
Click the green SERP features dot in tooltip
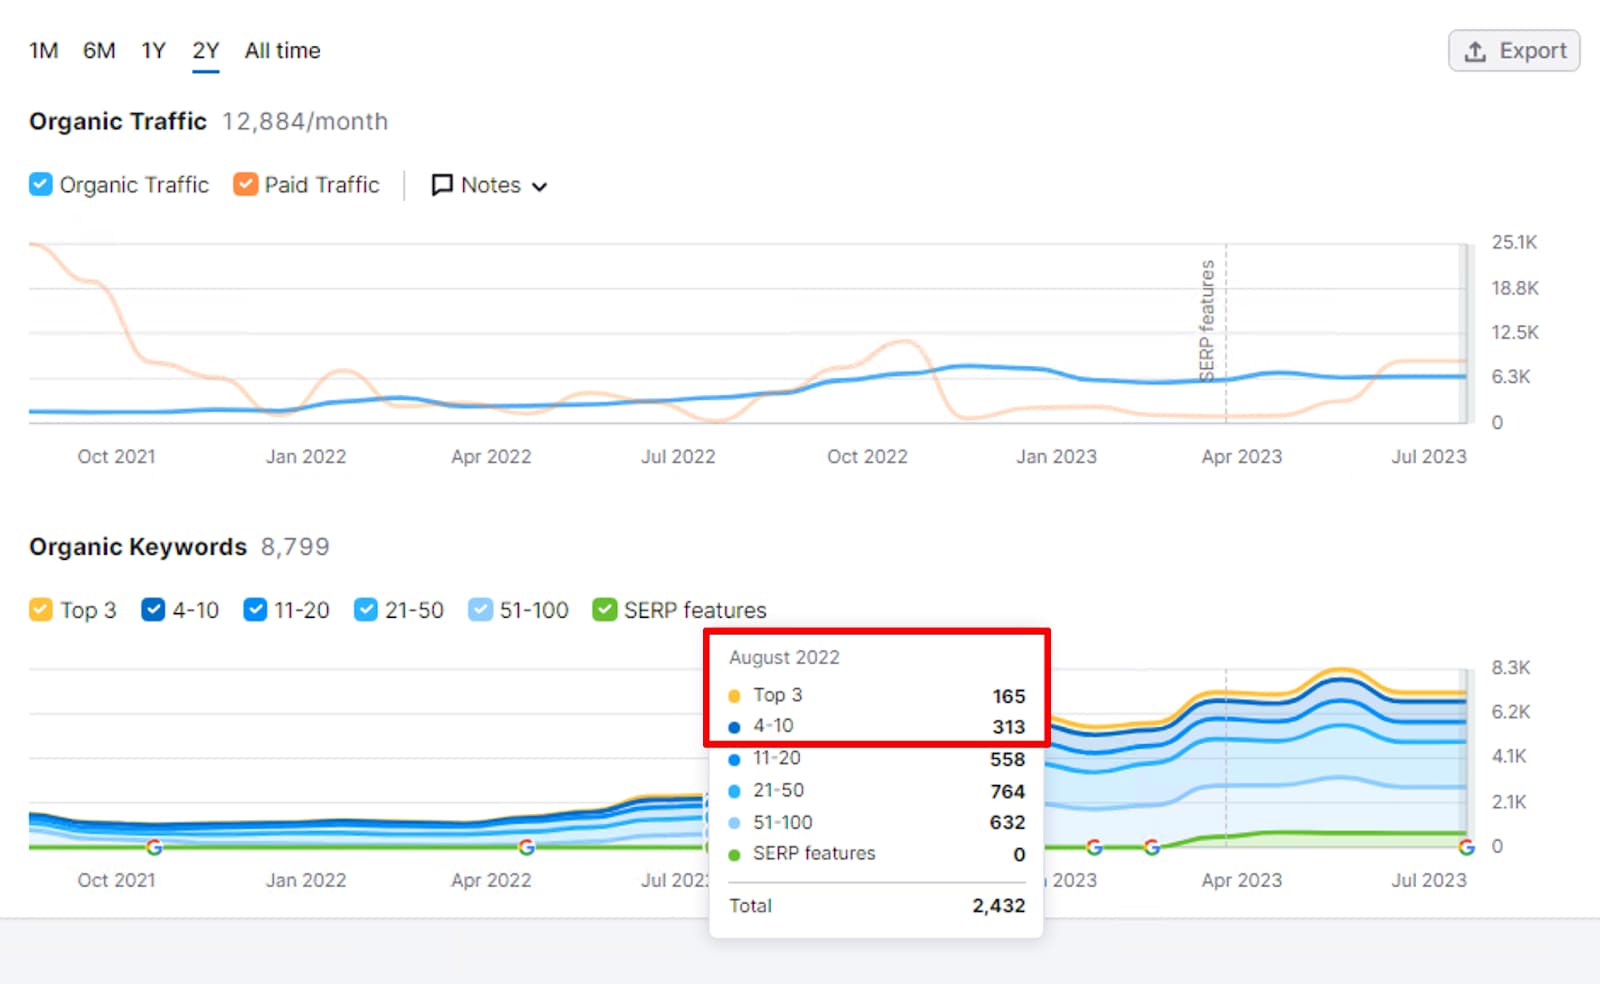736,854
